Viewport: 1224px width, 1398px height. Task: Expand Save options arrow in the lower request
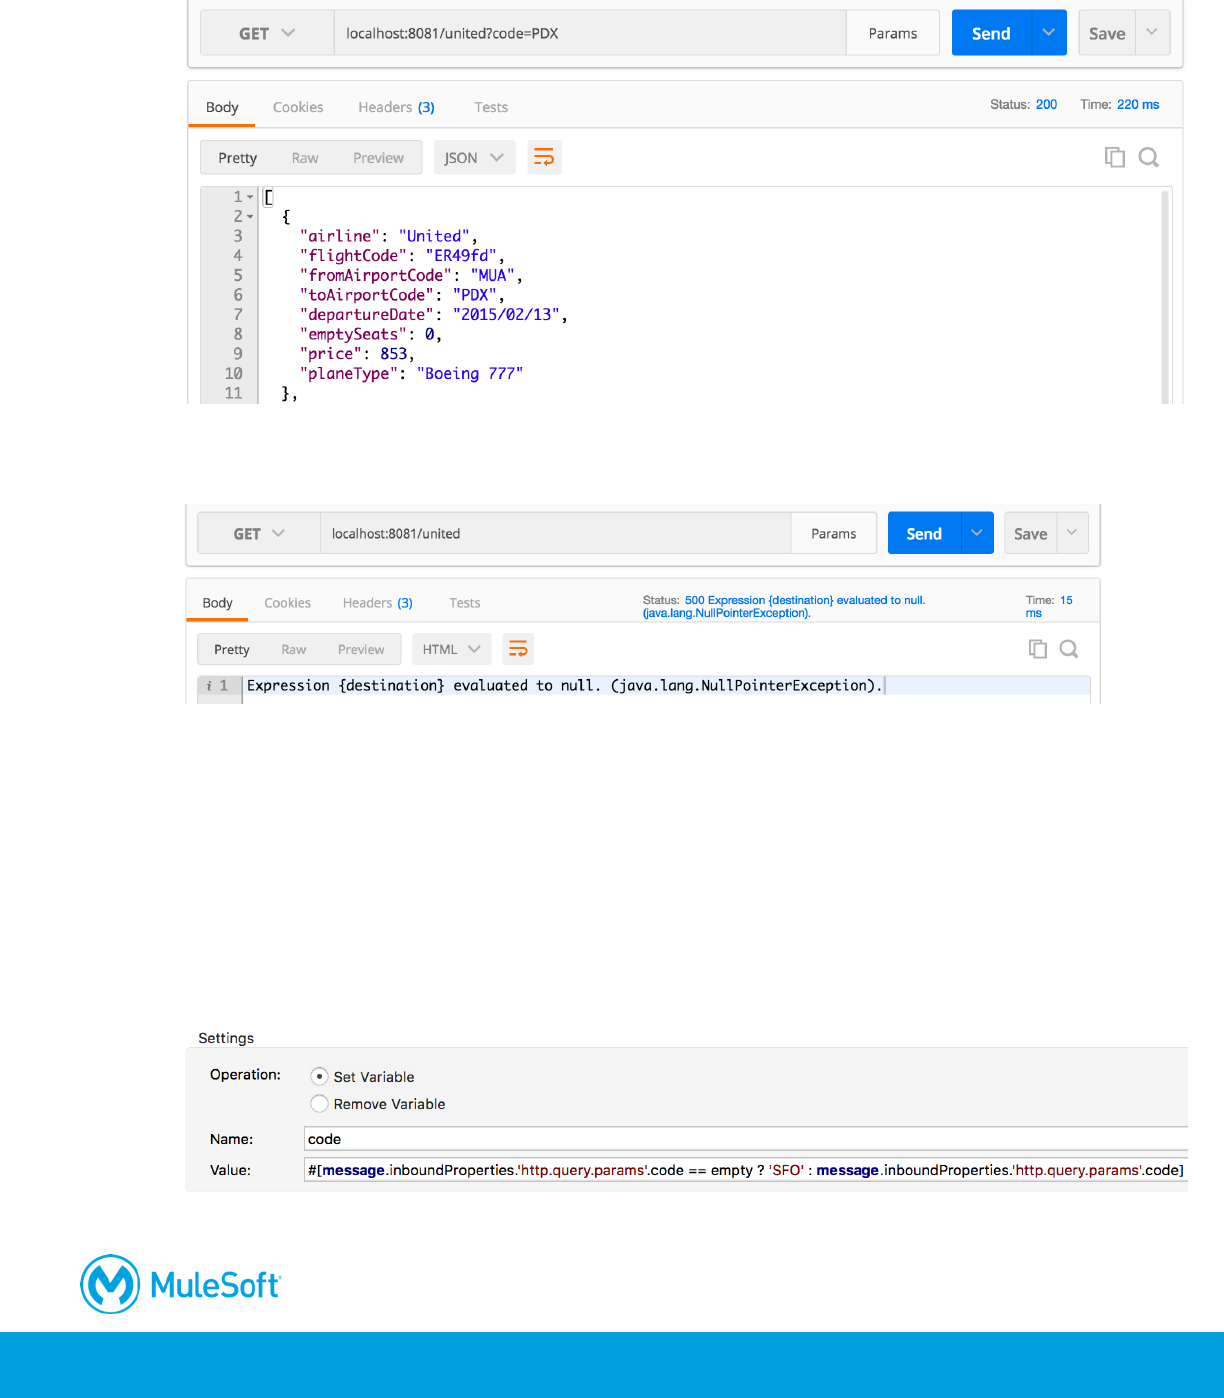tap(1072, 533)
